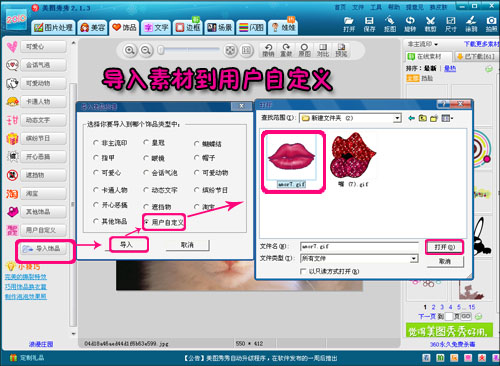The image size is (500, 366).
Task: Select the 蝴蝶结 radio button
Action: coord(197,144)
